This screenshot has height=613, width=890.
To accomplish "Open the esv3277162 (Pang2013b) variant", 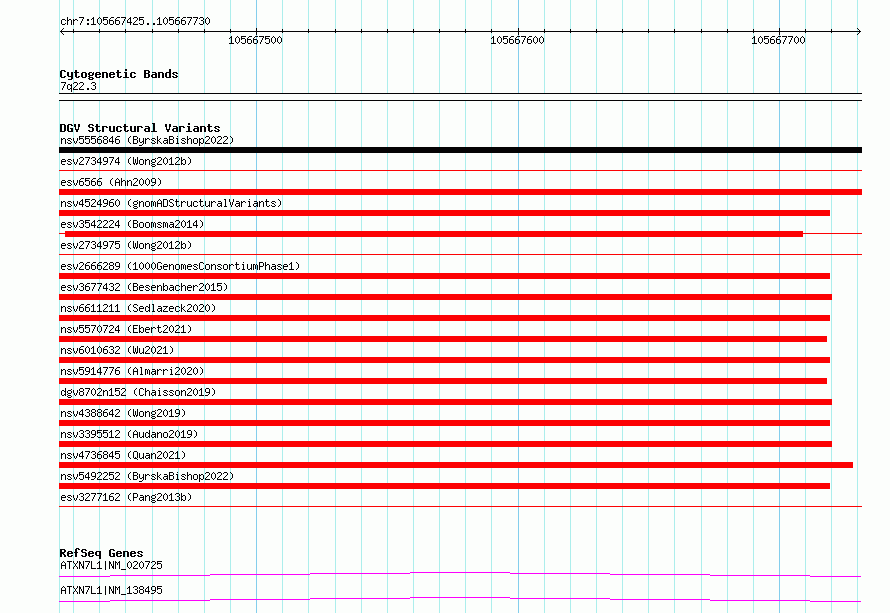I will [x=126, y=497].
